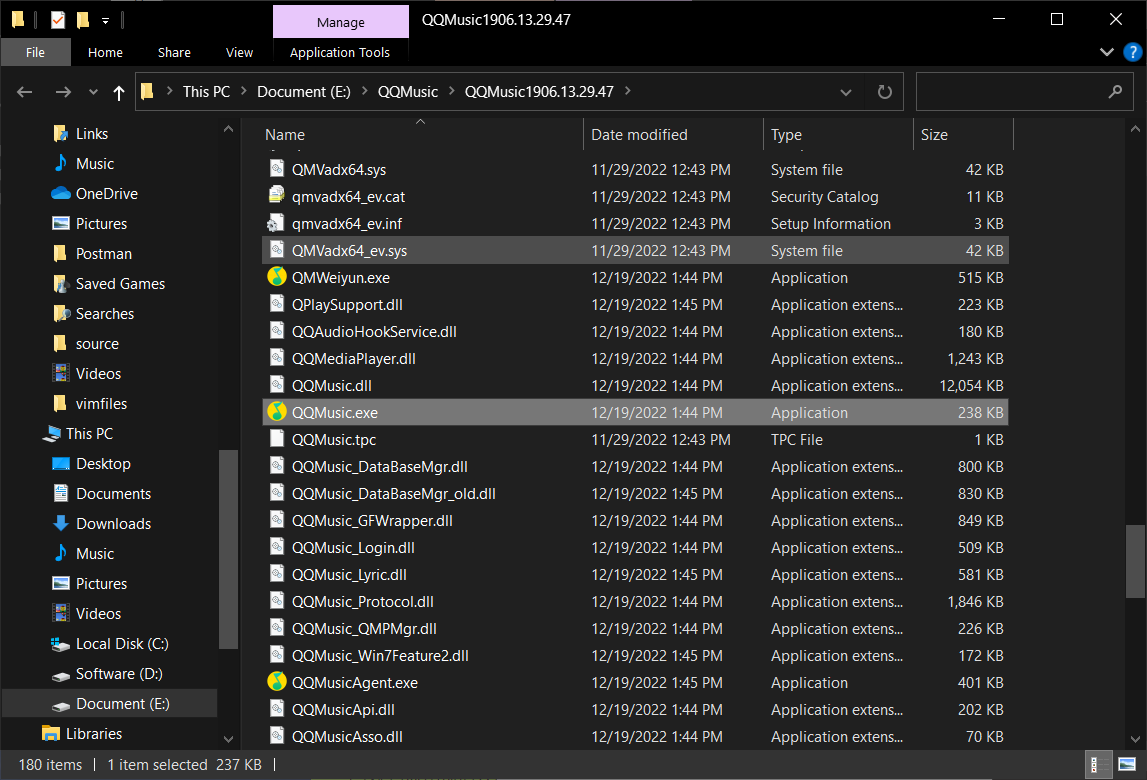
Task: Click the QQMusic.dll file icon
Action: point(277,385)
